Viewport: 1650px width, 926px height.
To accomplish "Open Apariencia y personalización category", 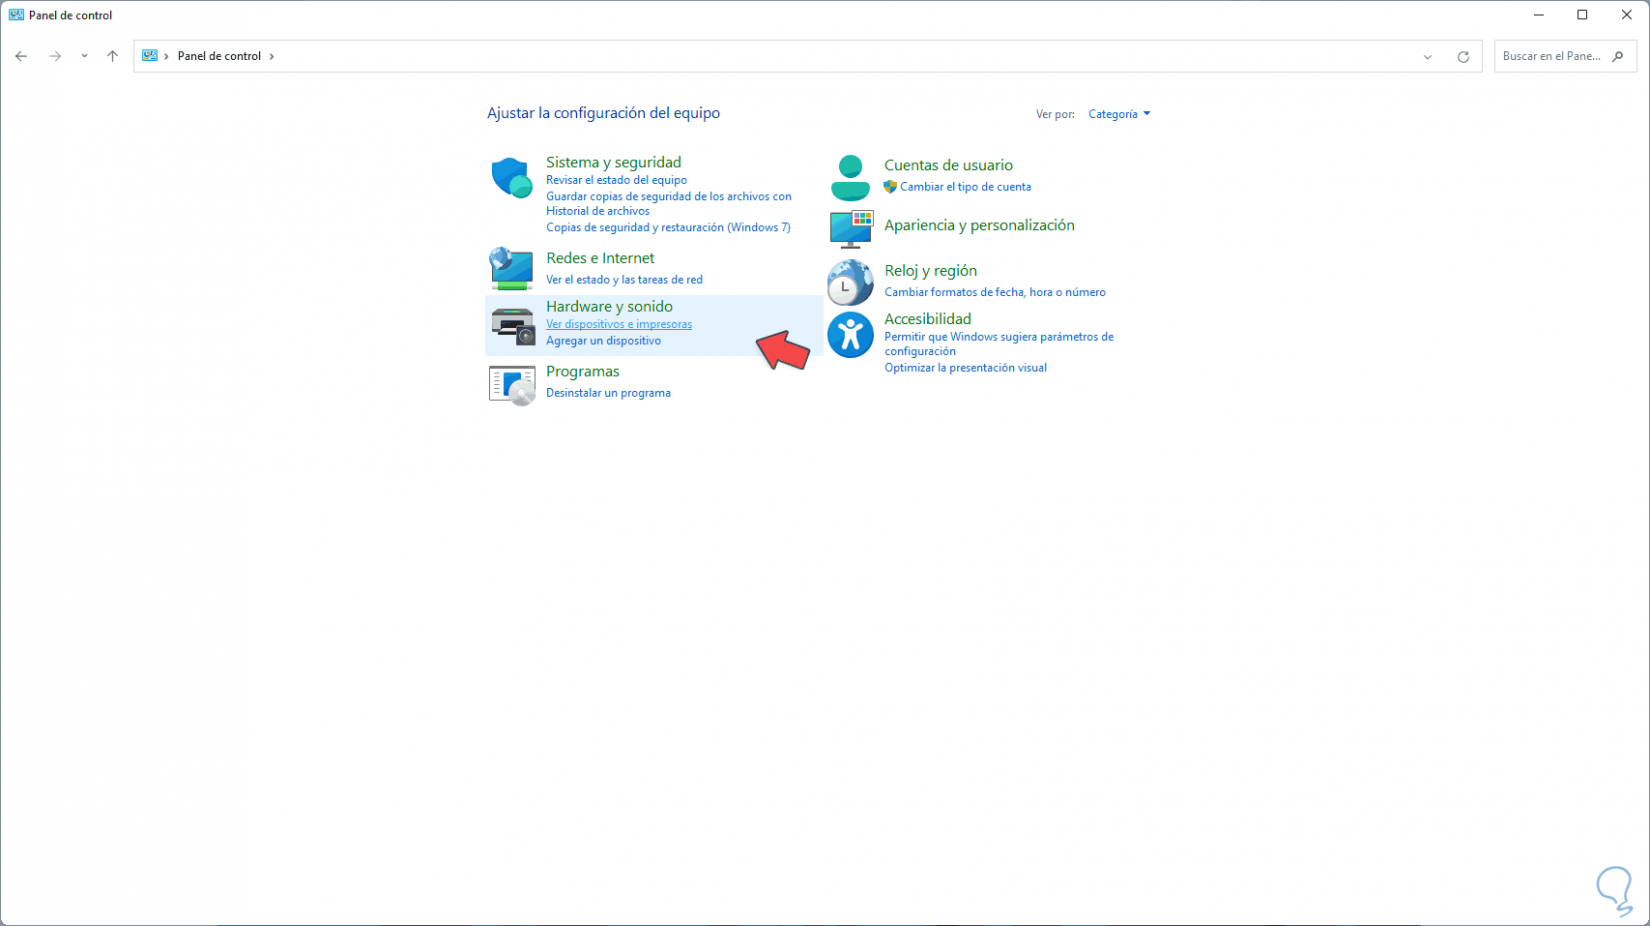I will (979, 225).
